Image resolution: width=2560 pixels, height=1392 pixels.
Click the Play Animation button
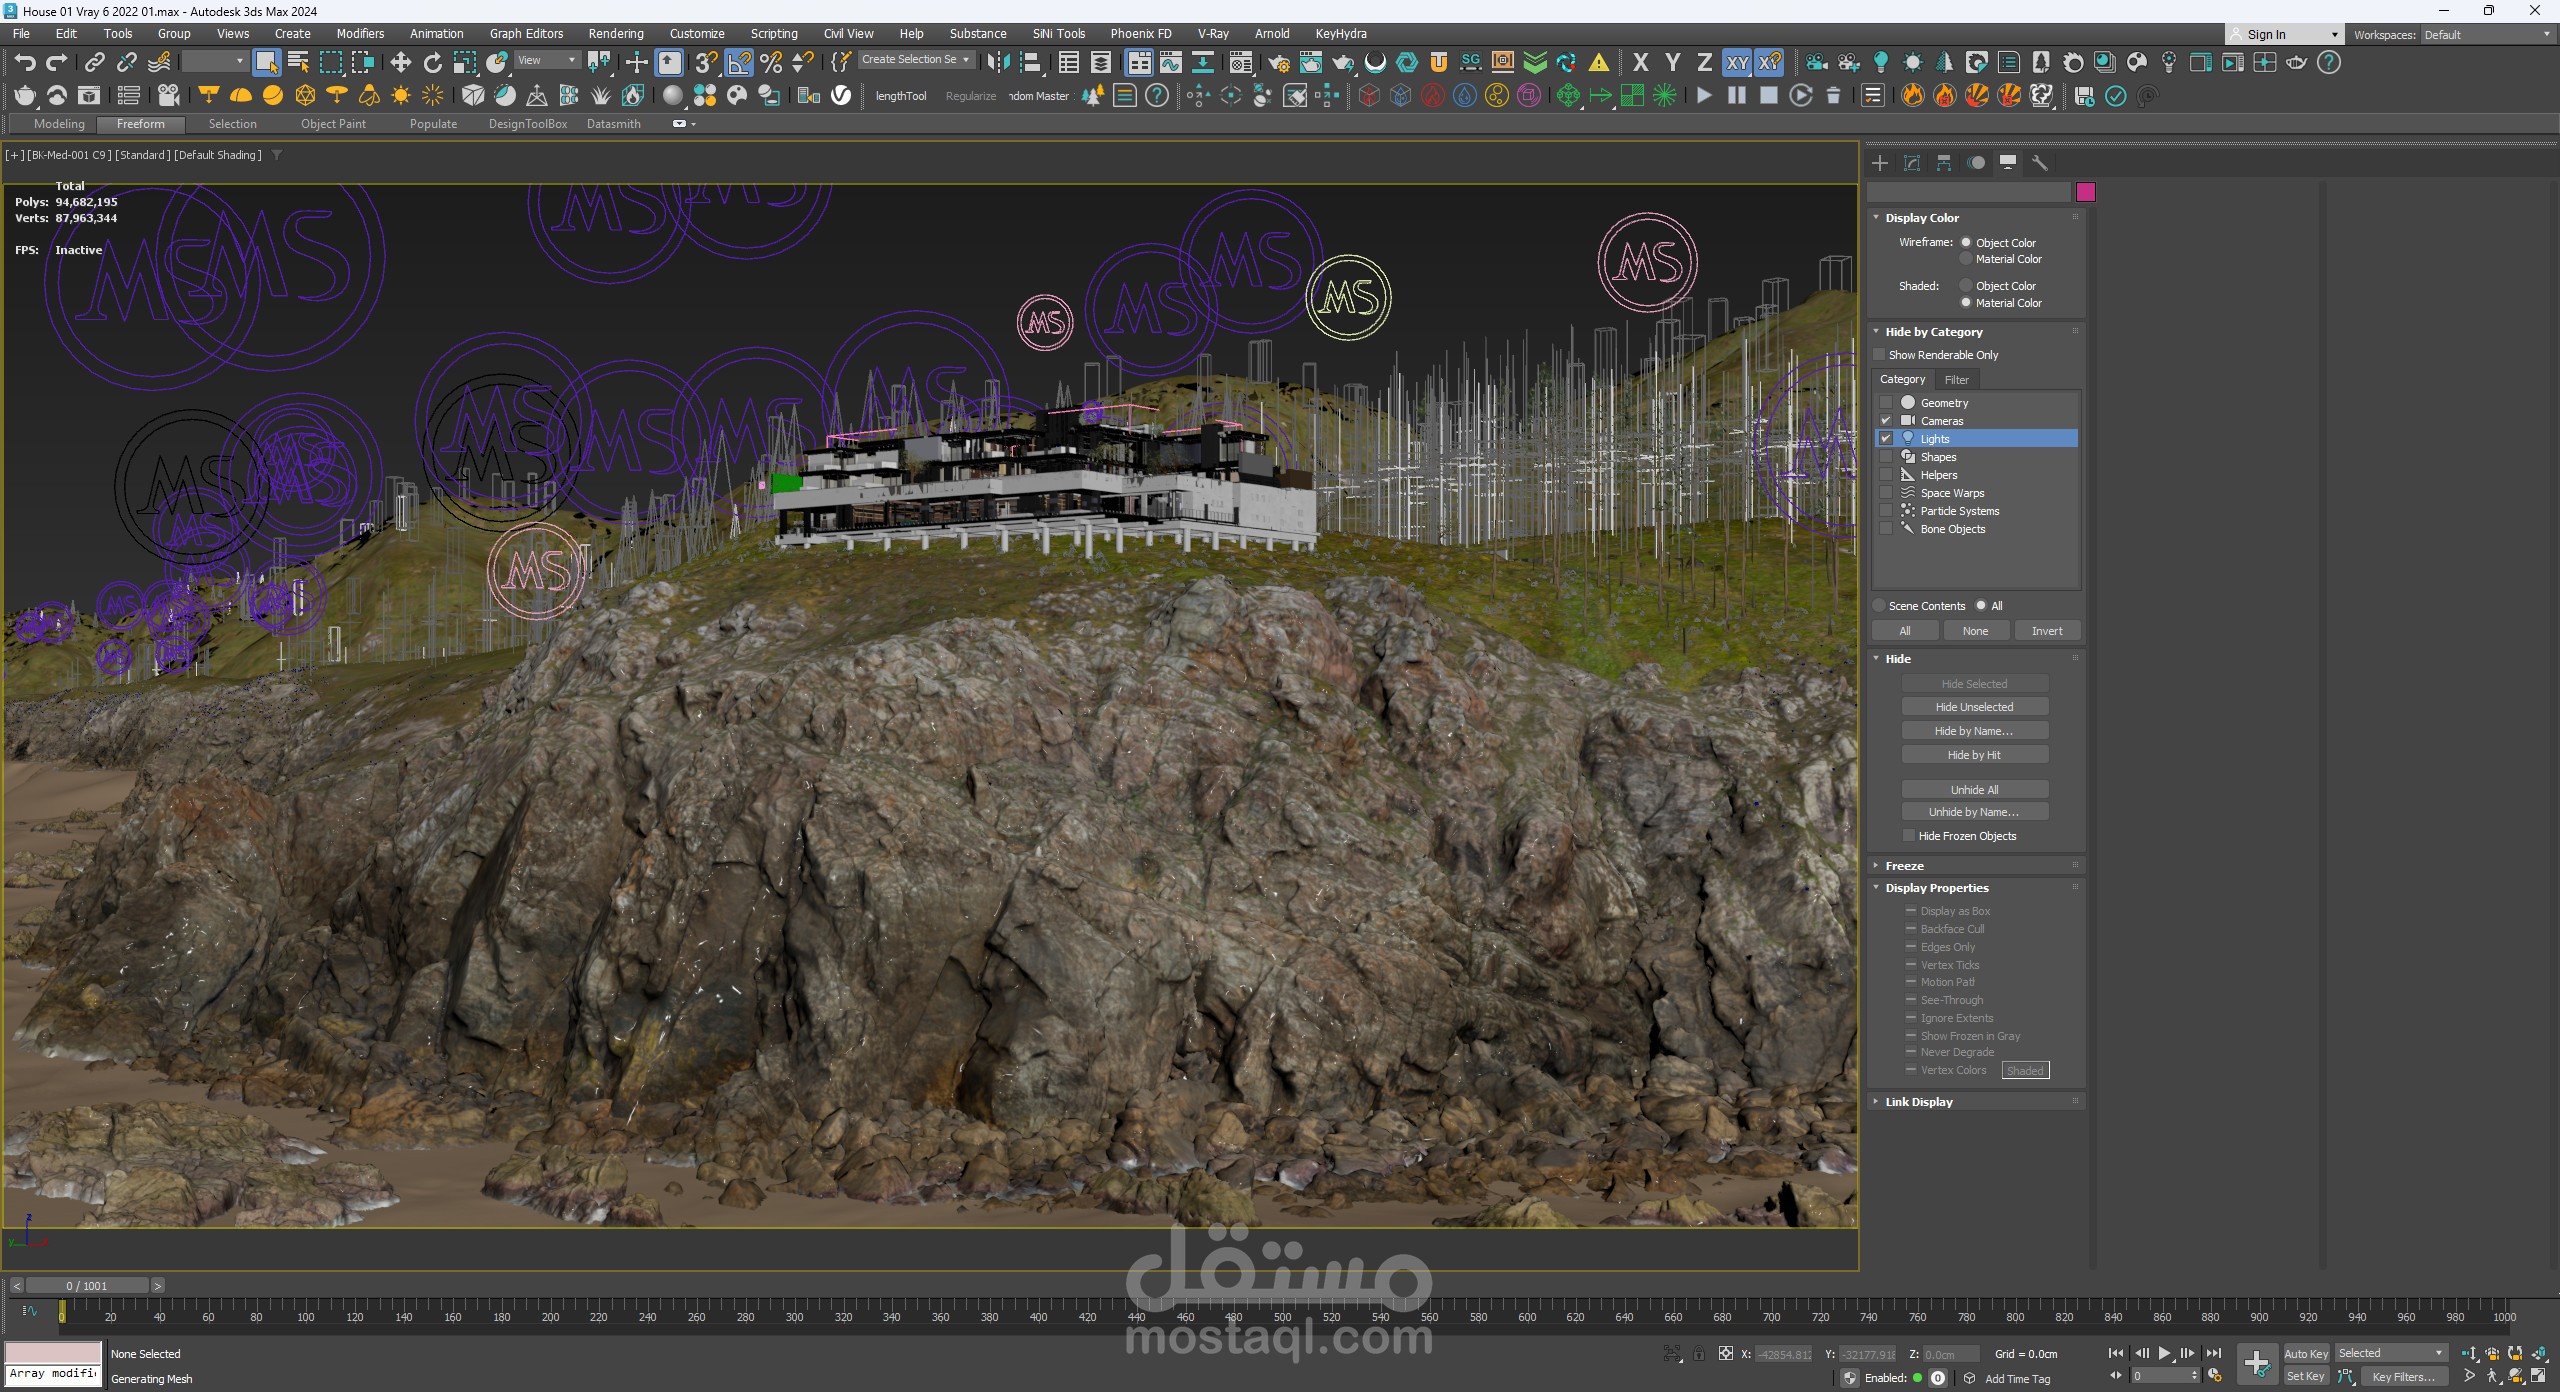2164,1353
